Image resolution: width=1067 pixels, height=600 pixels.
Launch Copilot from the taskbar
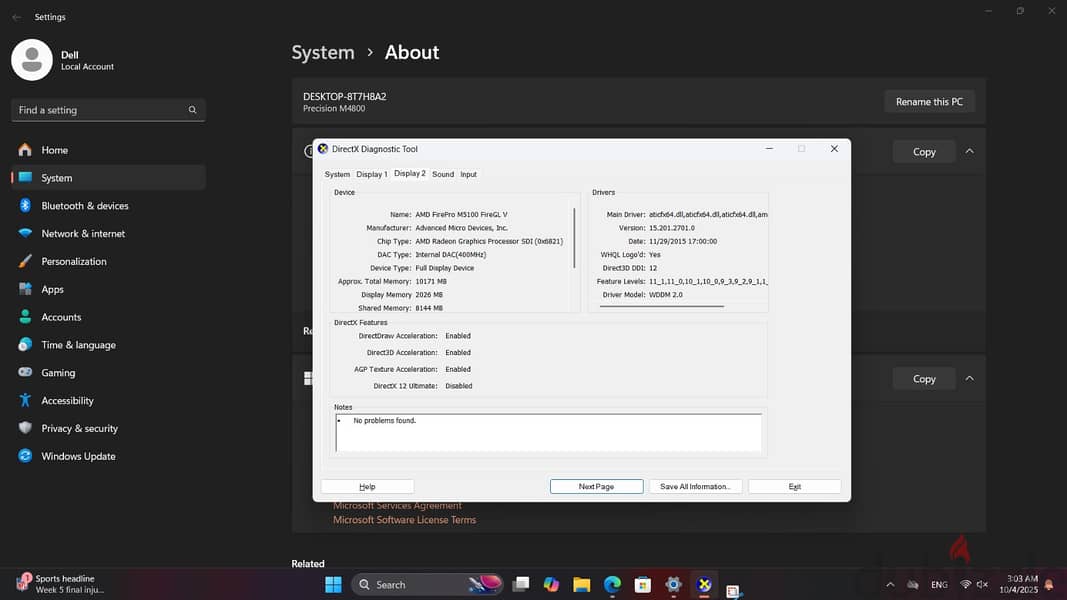551,584
